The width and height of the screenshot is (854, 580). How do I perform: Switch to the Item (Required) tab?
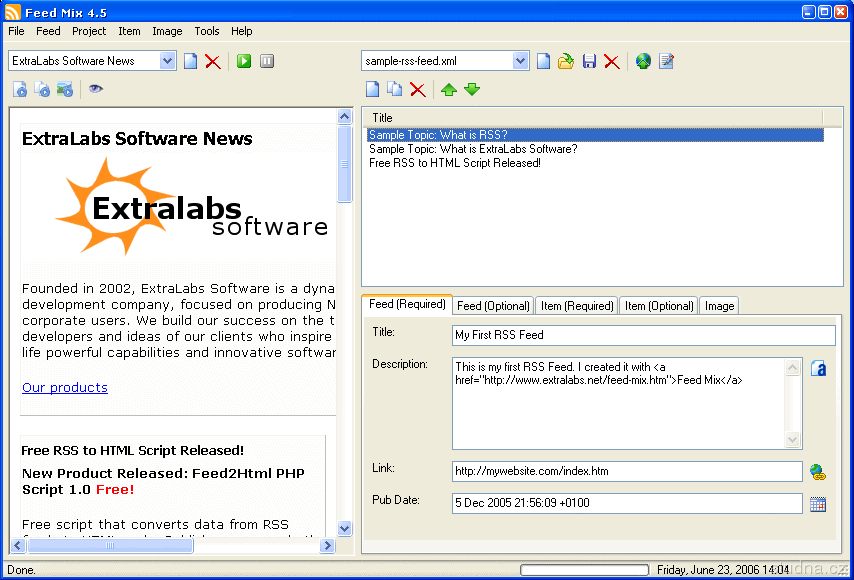coord(576,306)
